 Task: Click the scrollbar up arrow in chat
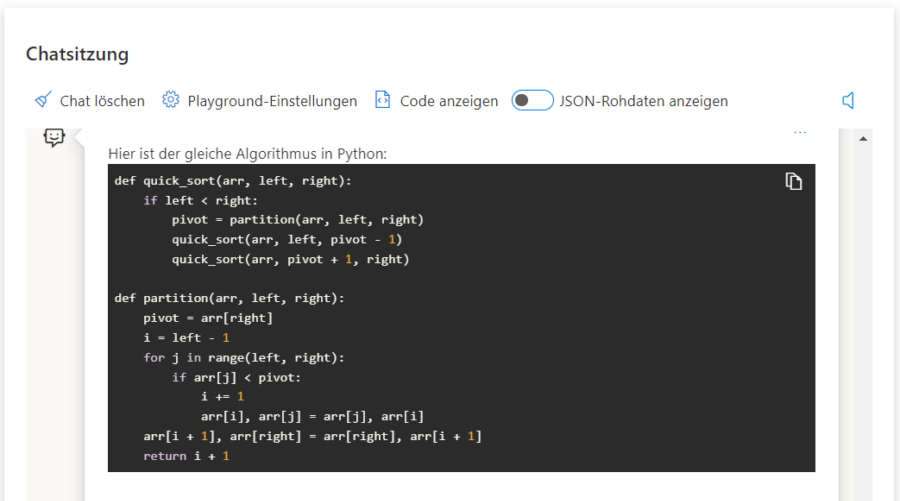tap(863, 138)
